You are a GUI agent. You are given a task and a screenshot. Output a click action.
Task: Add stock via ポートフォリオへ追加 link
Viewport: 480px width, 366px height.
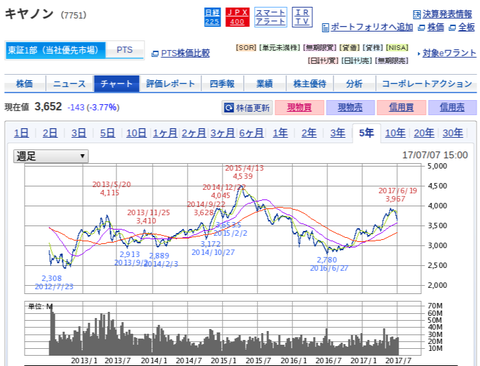[x=367, y=27]
